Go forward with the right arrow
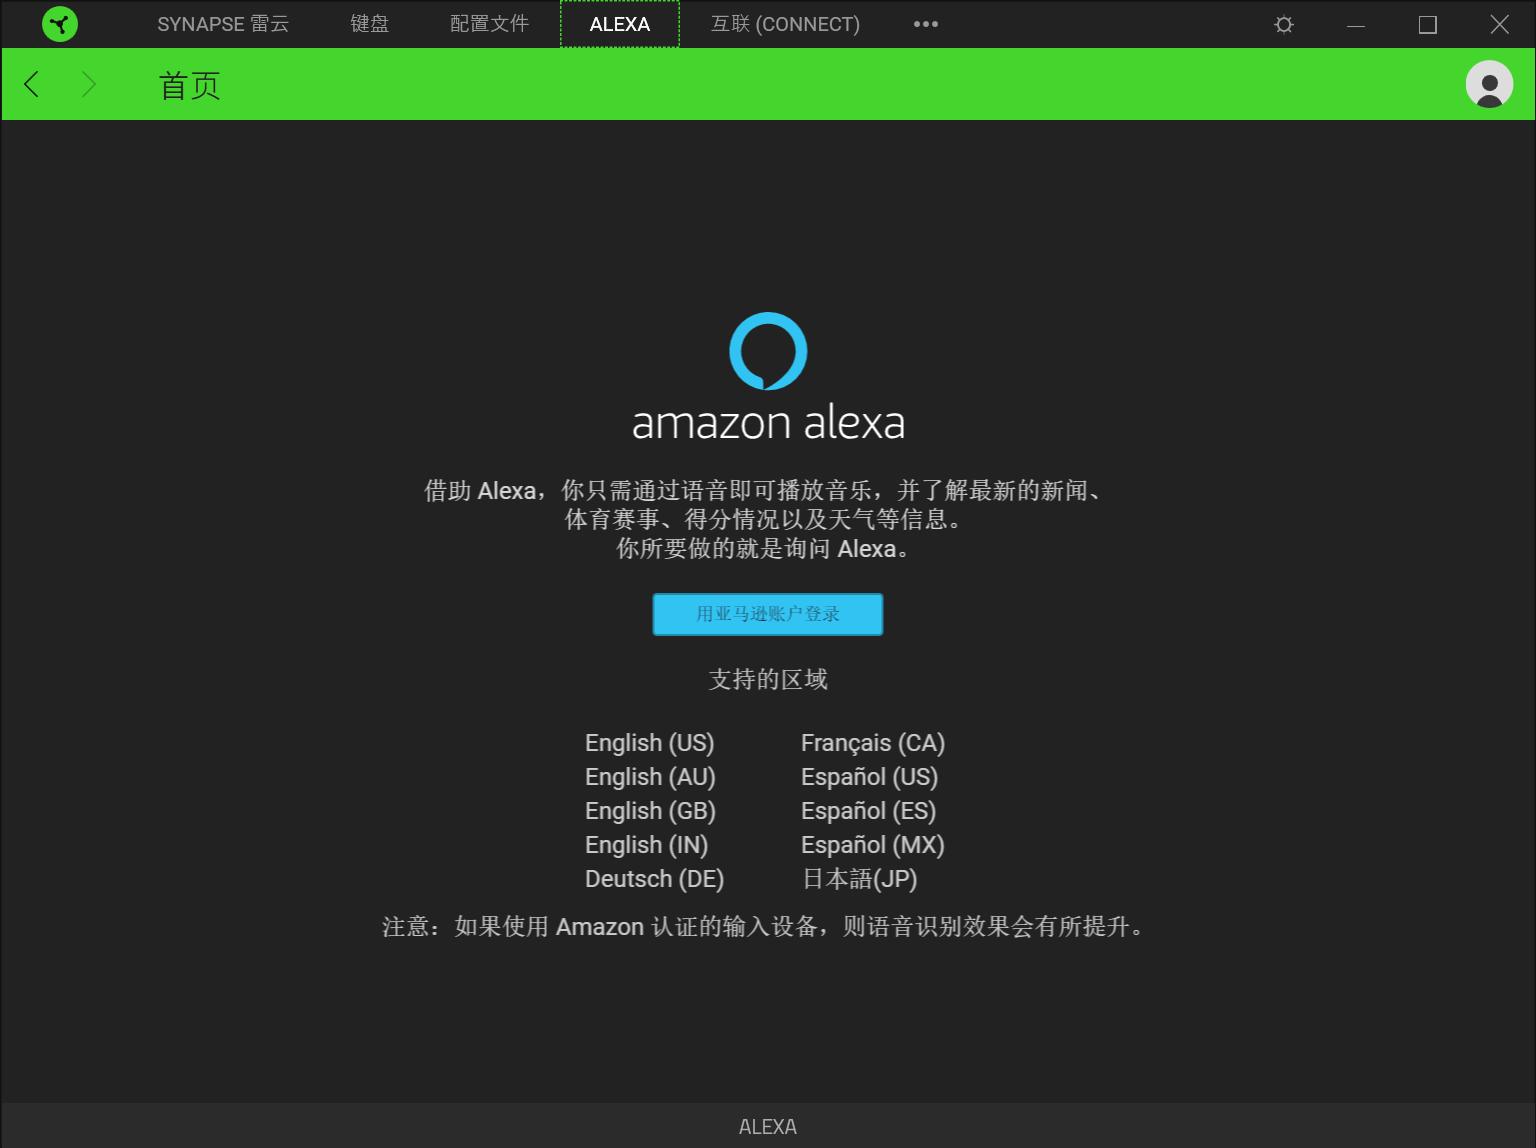 88,84
